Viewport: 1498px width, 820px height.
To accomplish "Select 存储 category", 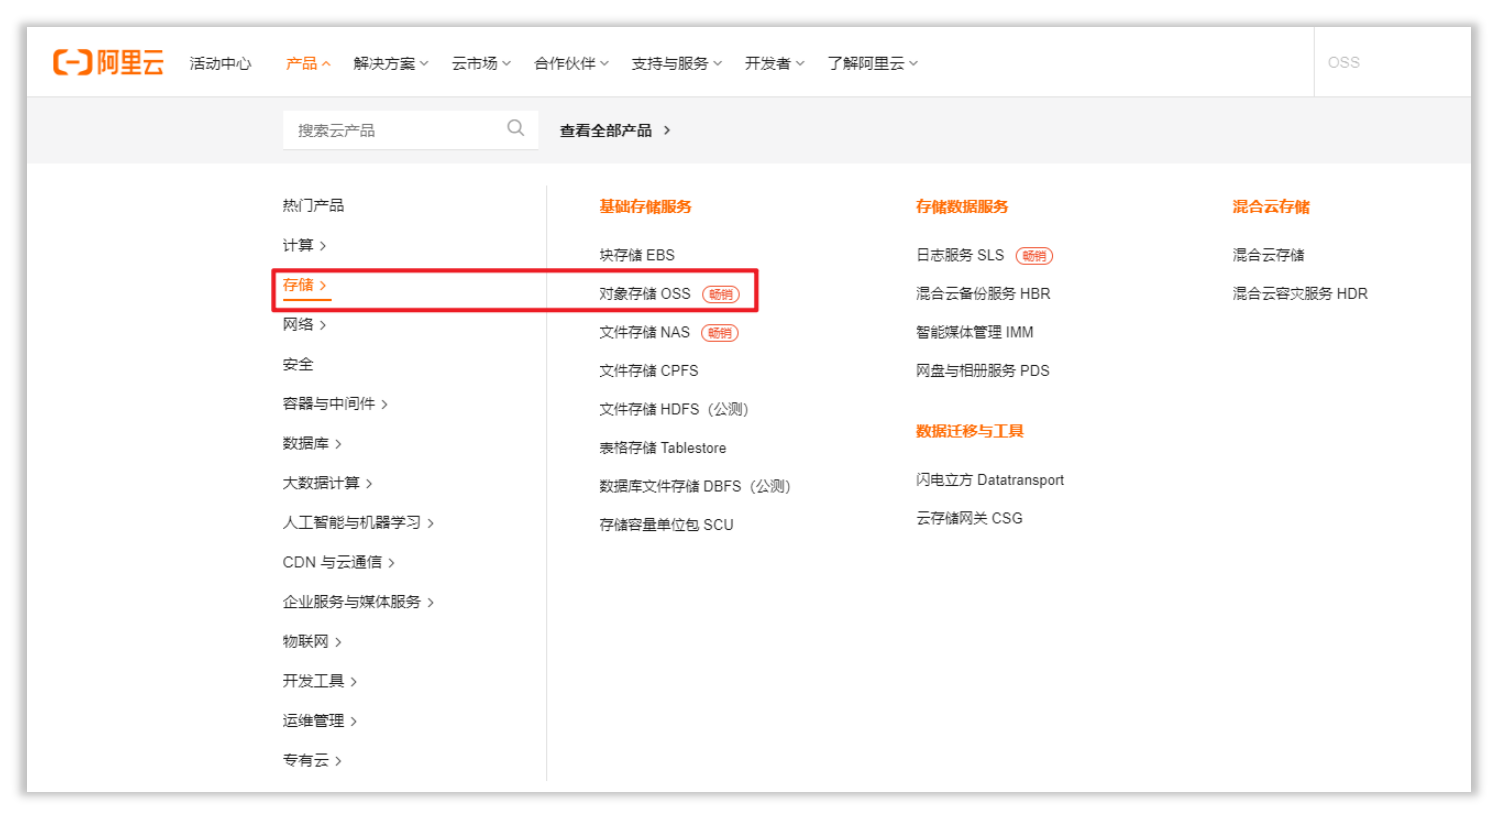I will 304,285.
